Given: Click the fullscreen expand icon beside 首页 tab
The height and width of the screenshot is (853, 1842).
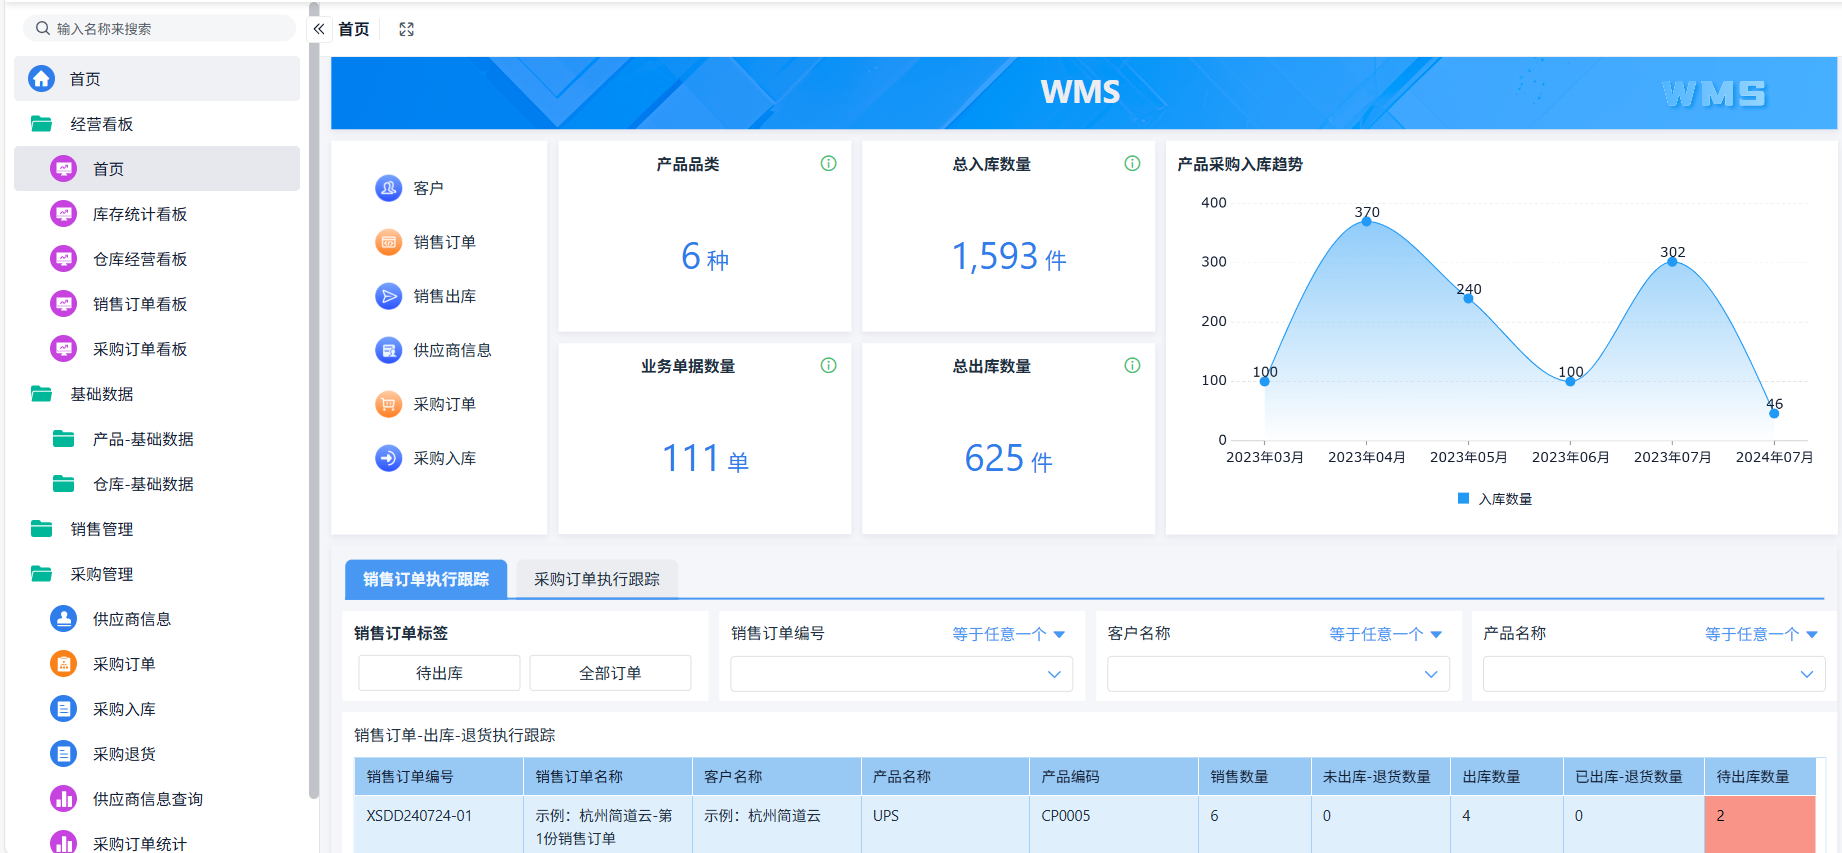Looking at the screenshot, I should [406, 29].
